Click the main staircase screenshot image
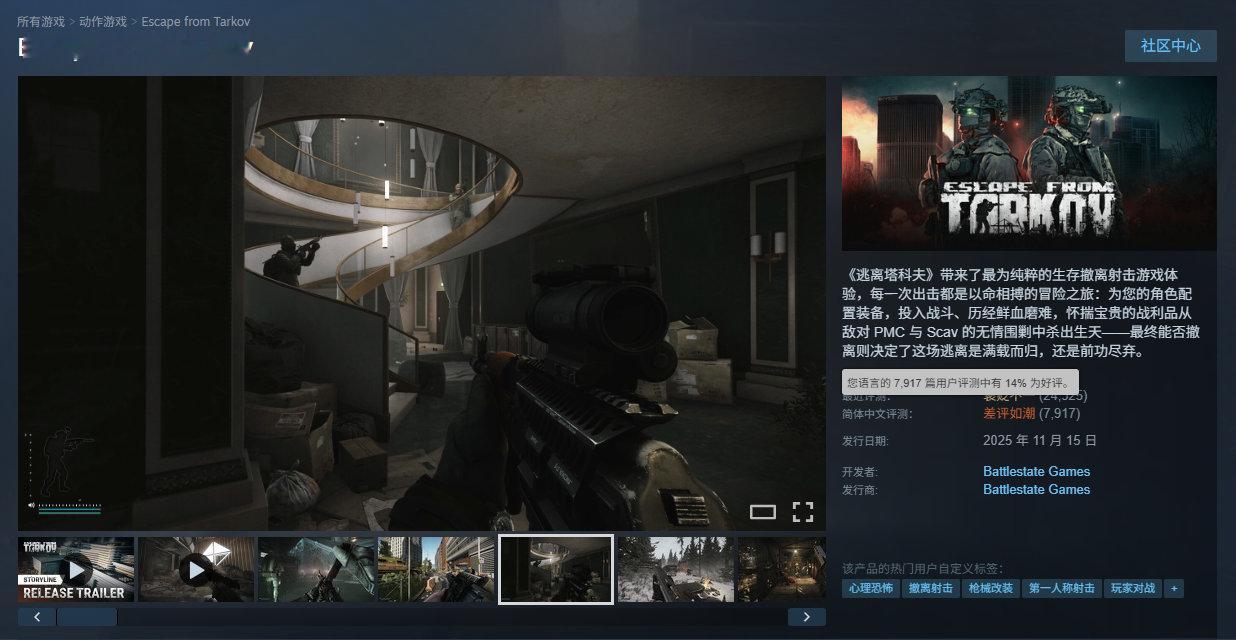 tap(422, 303)
